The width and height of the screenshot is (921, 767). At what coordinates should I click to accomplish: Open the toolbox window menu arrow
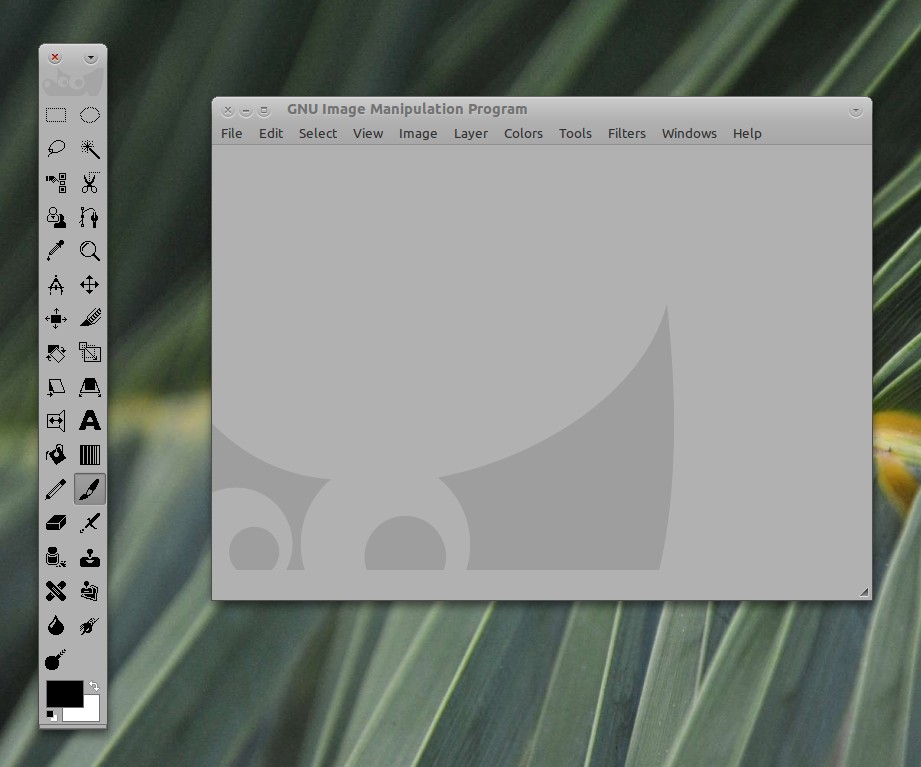tap(90, 58)
